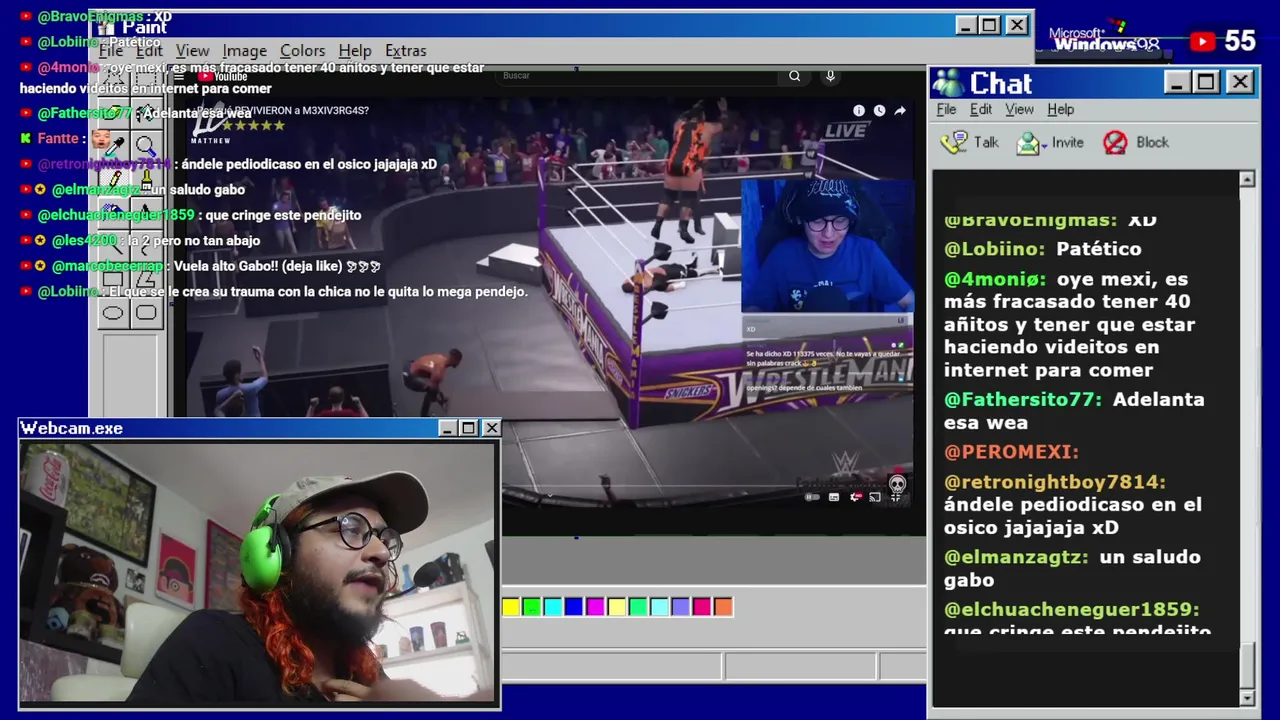Select the Airbrush tool in Paint
The height and width of the screenshot is (720, 1280).
(x=113, y=212)
